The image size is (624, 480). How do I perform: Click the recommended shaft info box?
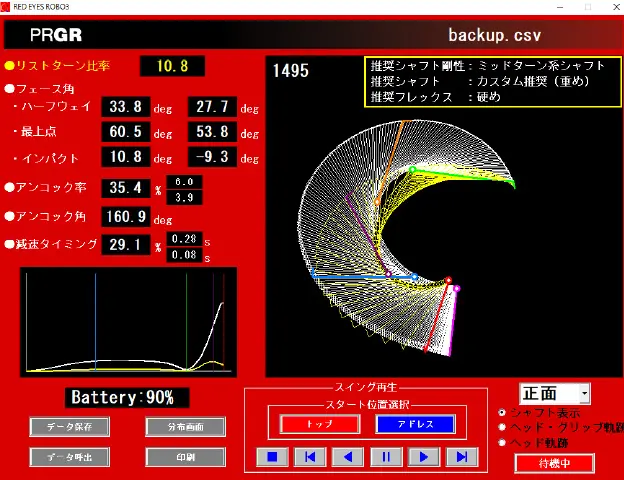493,82
